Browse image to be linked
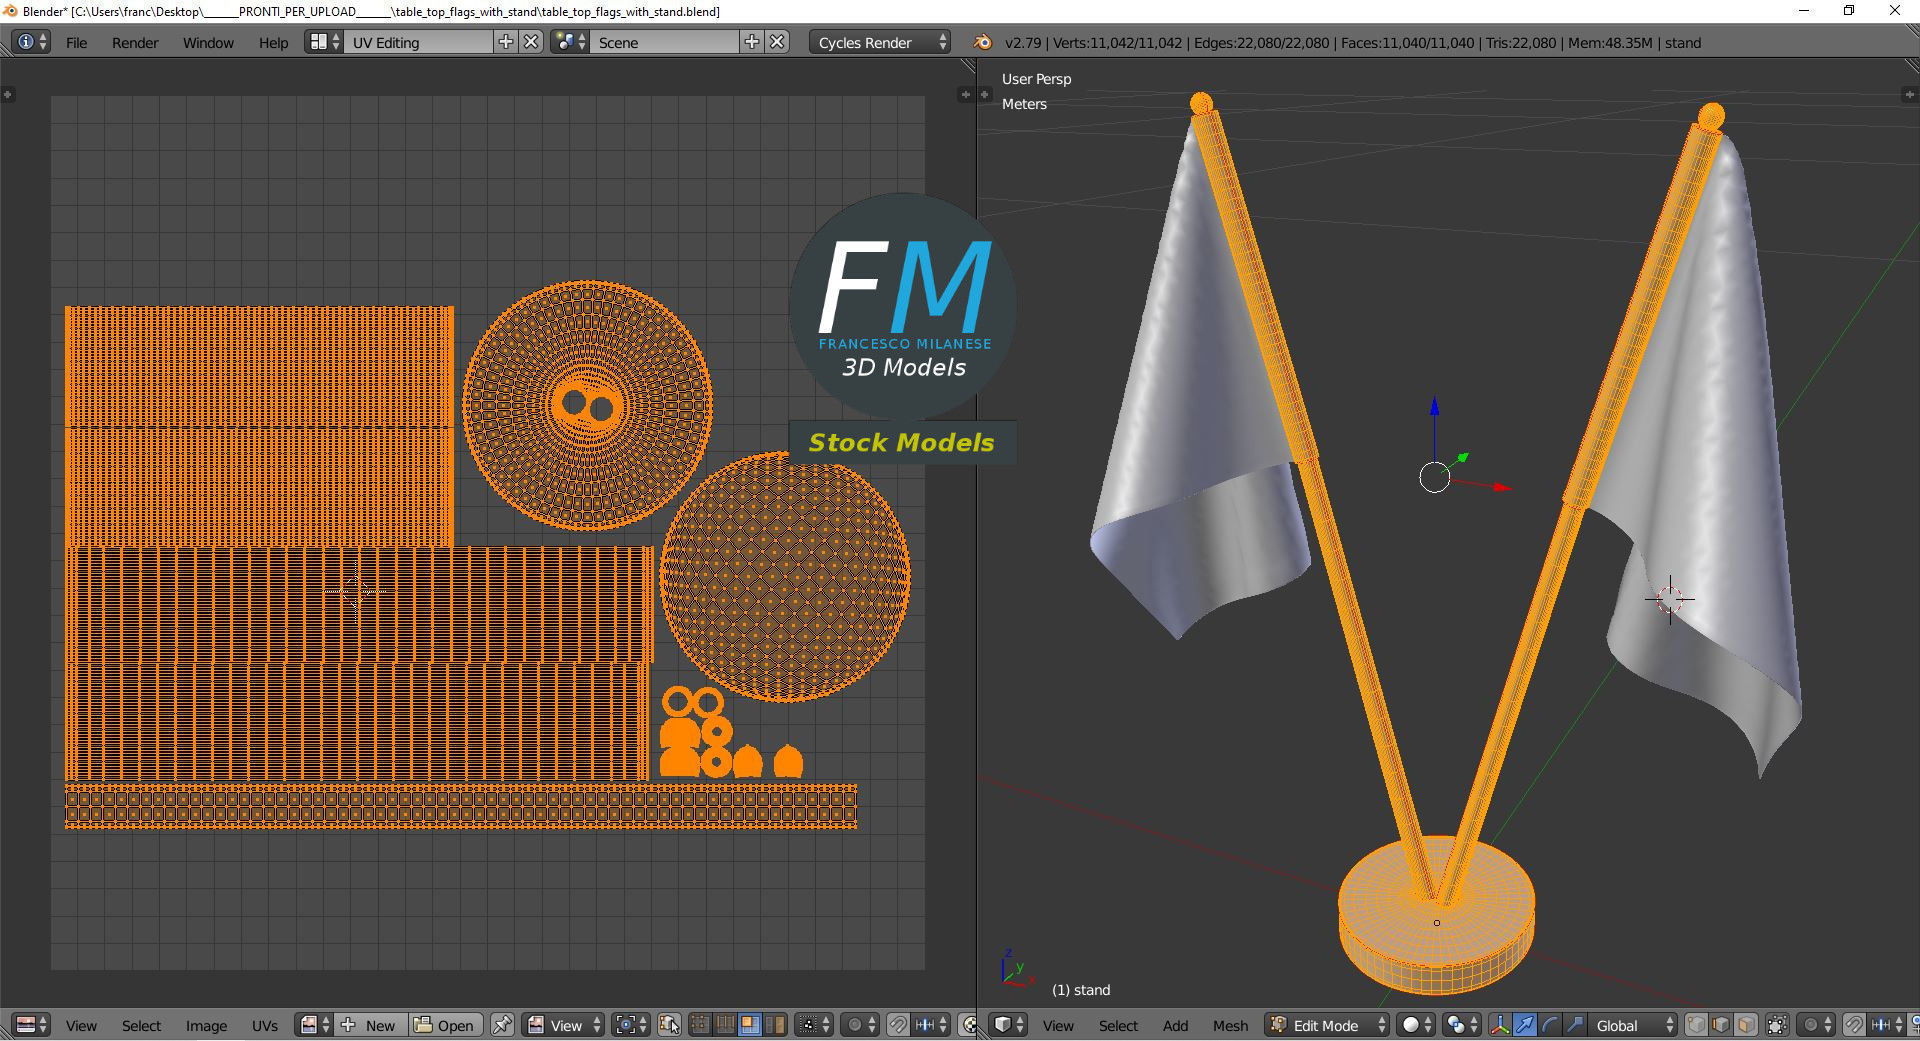The width and height of the screenshot is (1920, 1041). coord(314,1025)
